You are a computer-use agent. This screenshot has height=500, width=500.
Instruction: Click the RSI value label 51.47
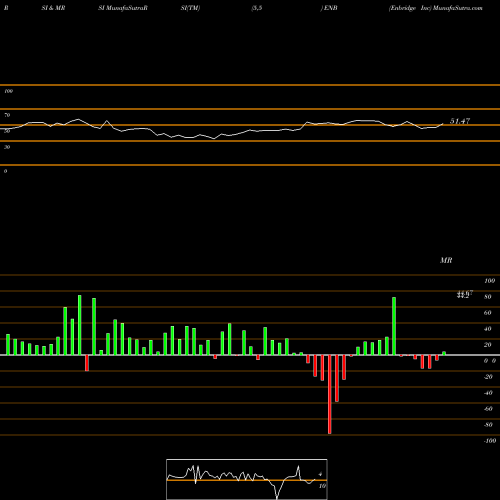(x=460, y=121)
